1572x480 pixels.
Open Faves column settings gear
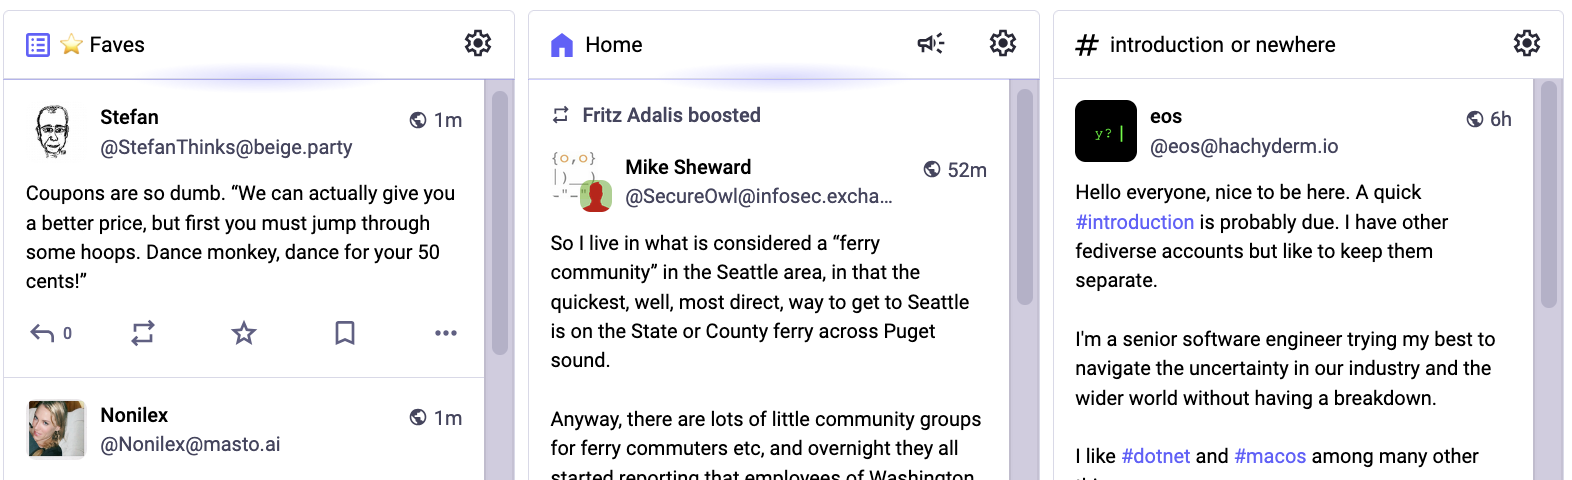pos(478,43)
